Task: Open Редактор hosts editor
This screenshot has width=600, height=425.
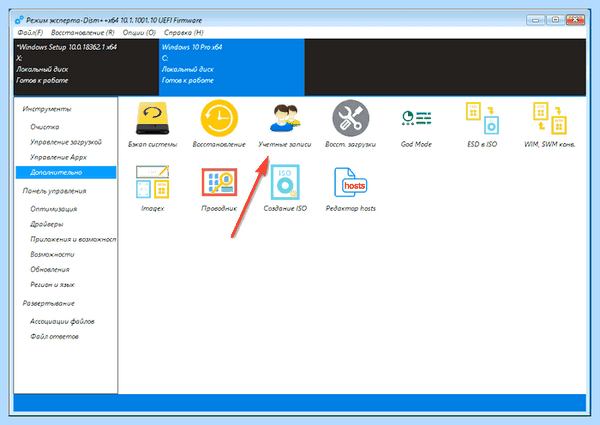Action: coord(351,188)
